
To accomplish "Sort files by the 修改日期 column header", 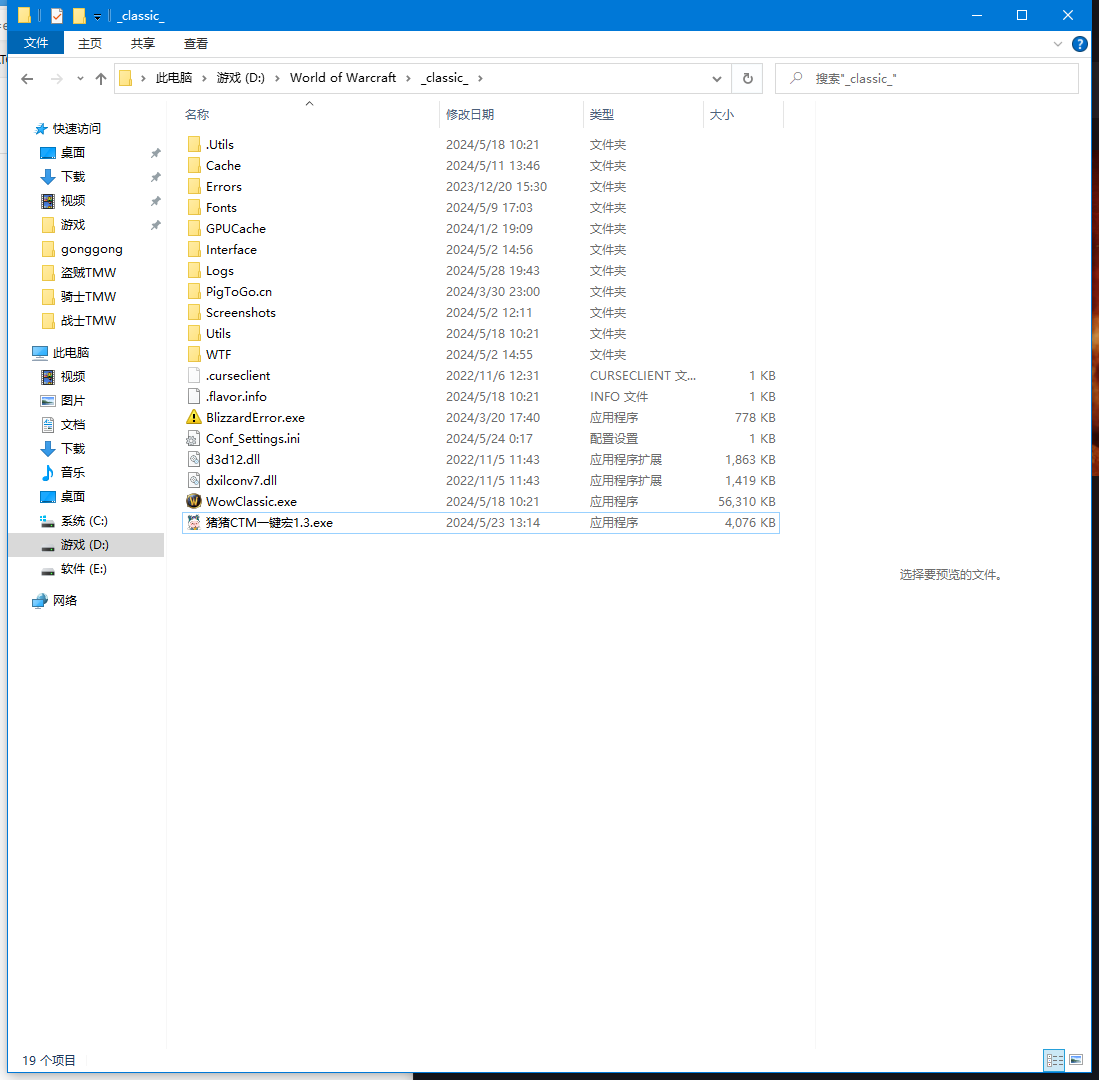I will coord(470,115).
